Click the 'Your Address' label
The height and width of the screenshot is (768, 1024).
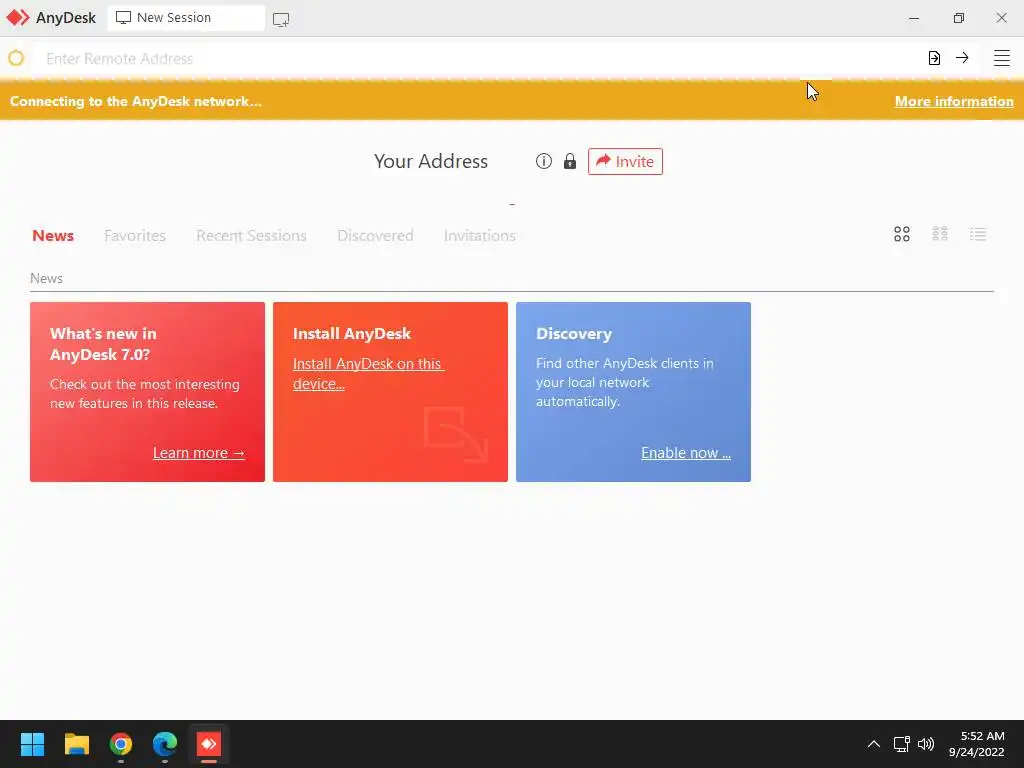[x=431, y=161]
